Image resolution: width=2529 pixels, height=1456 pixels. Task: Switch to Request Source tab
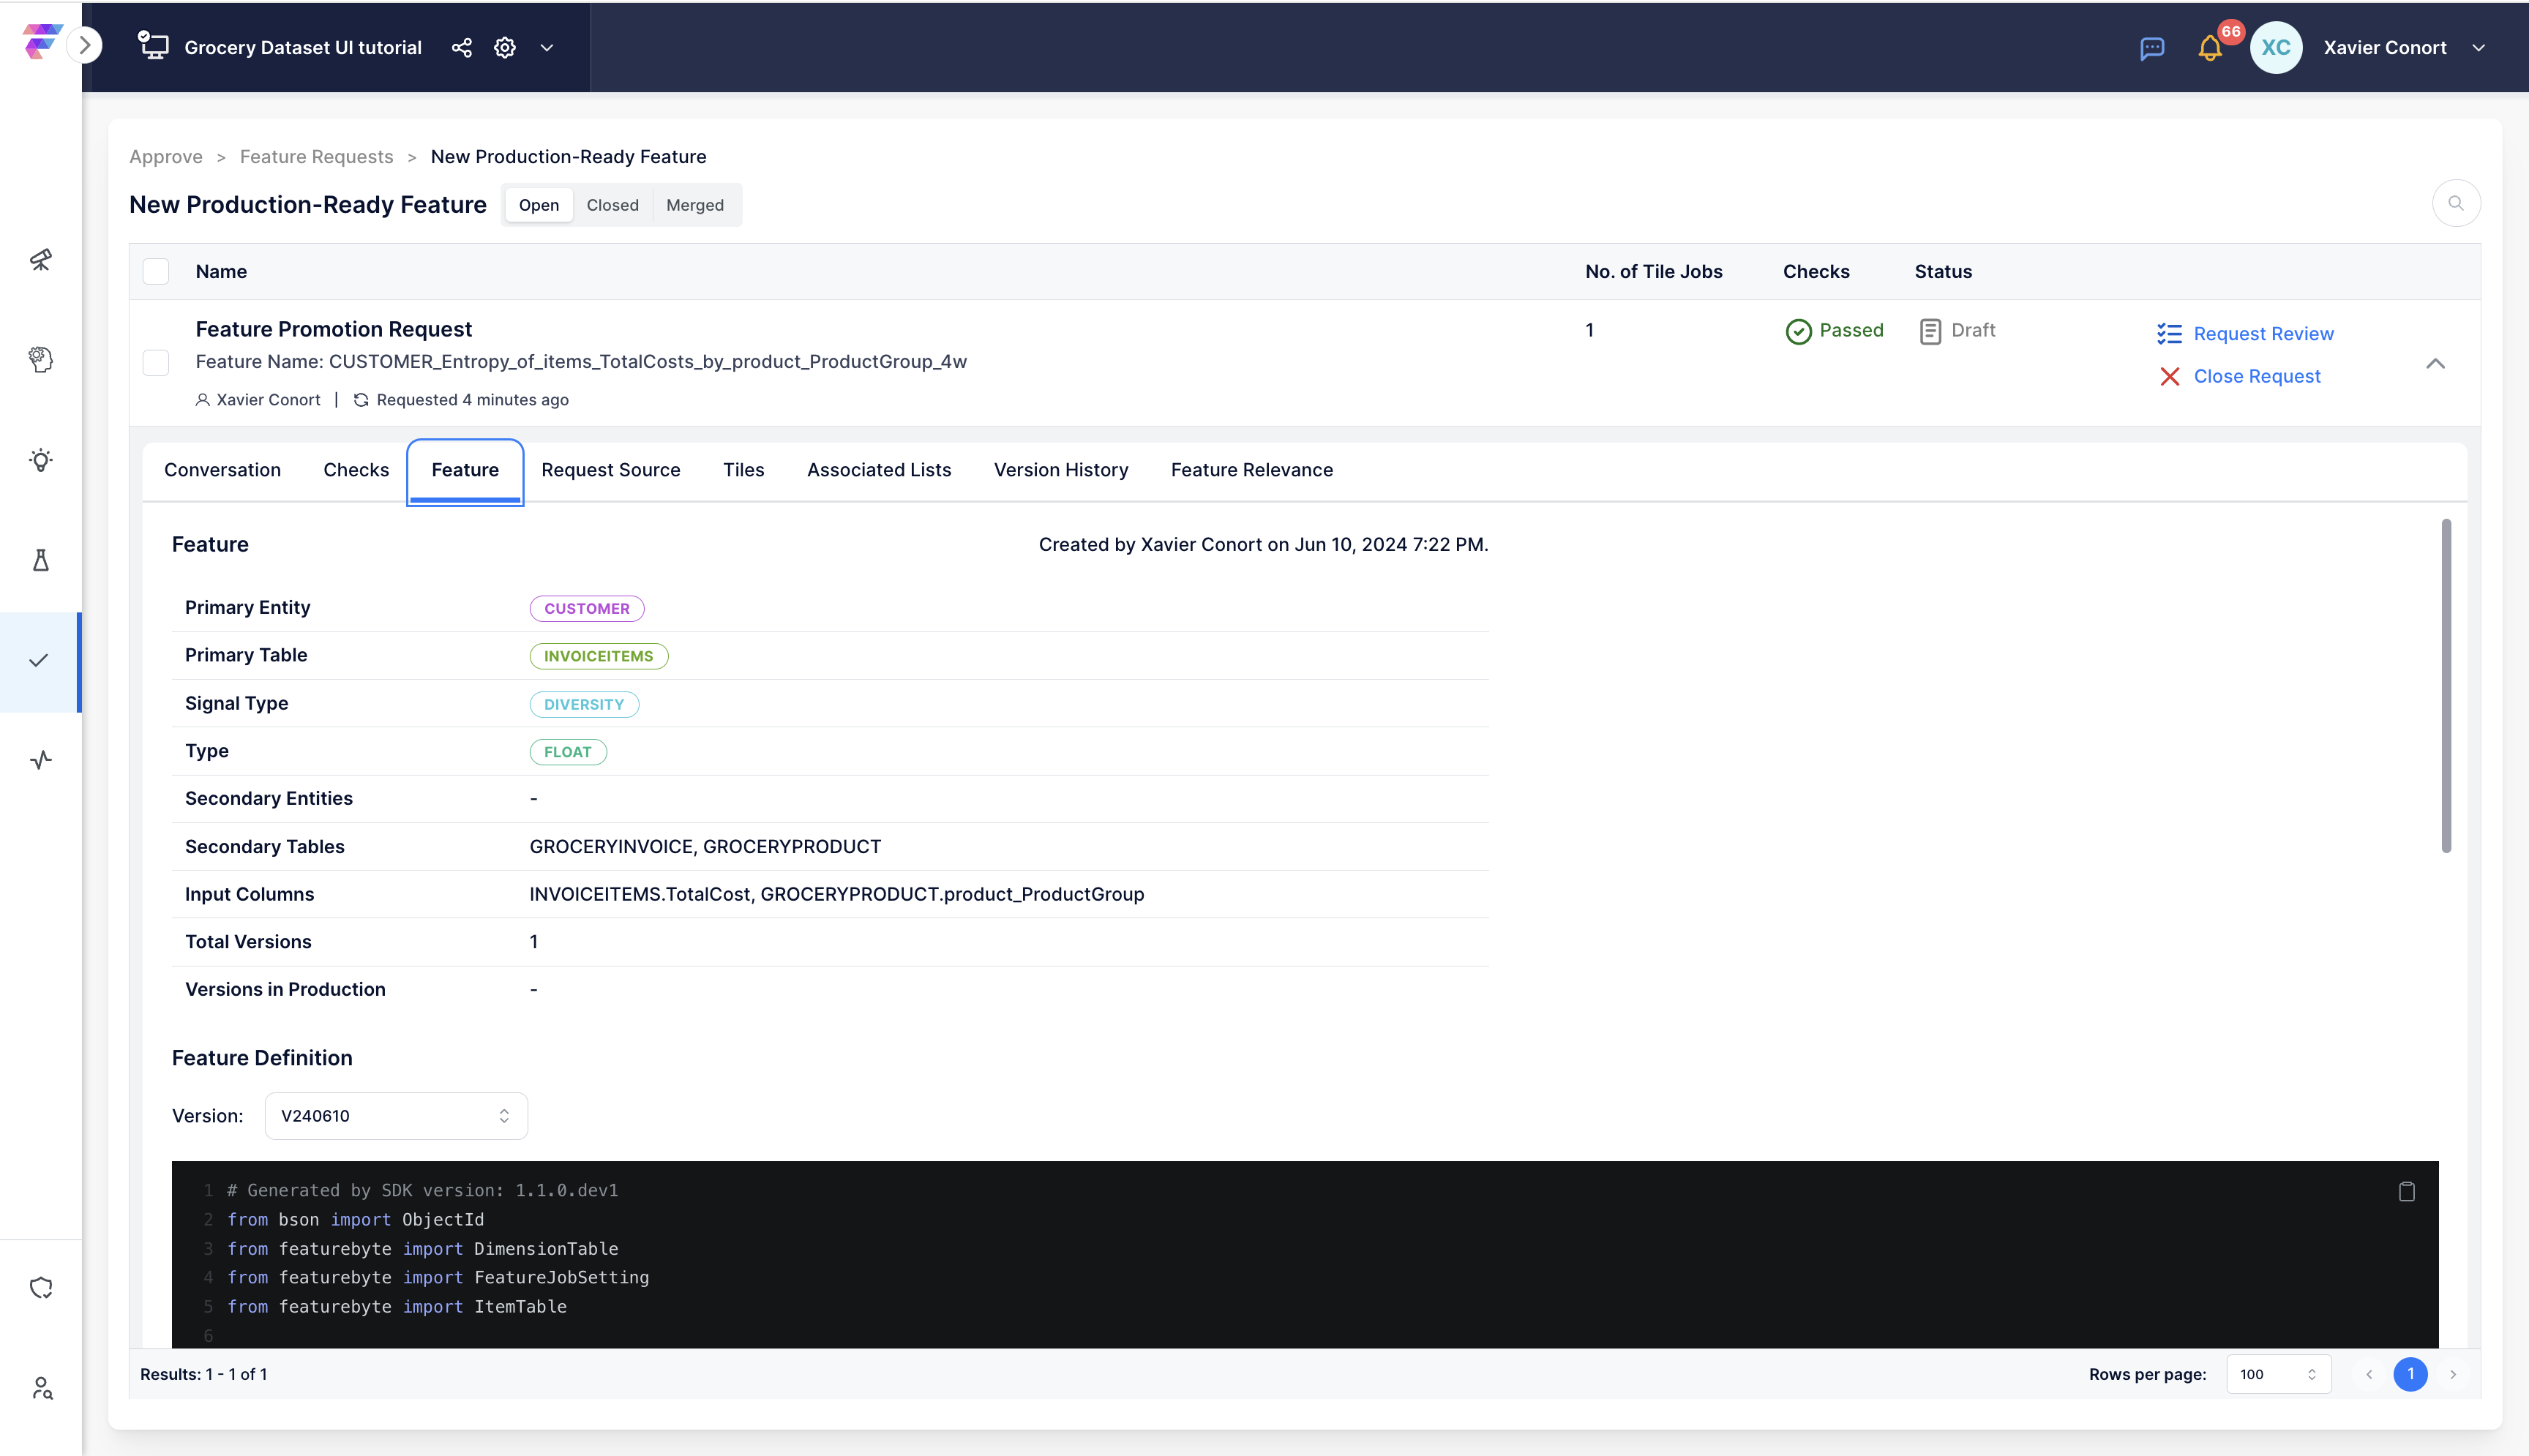coord(611,470)
